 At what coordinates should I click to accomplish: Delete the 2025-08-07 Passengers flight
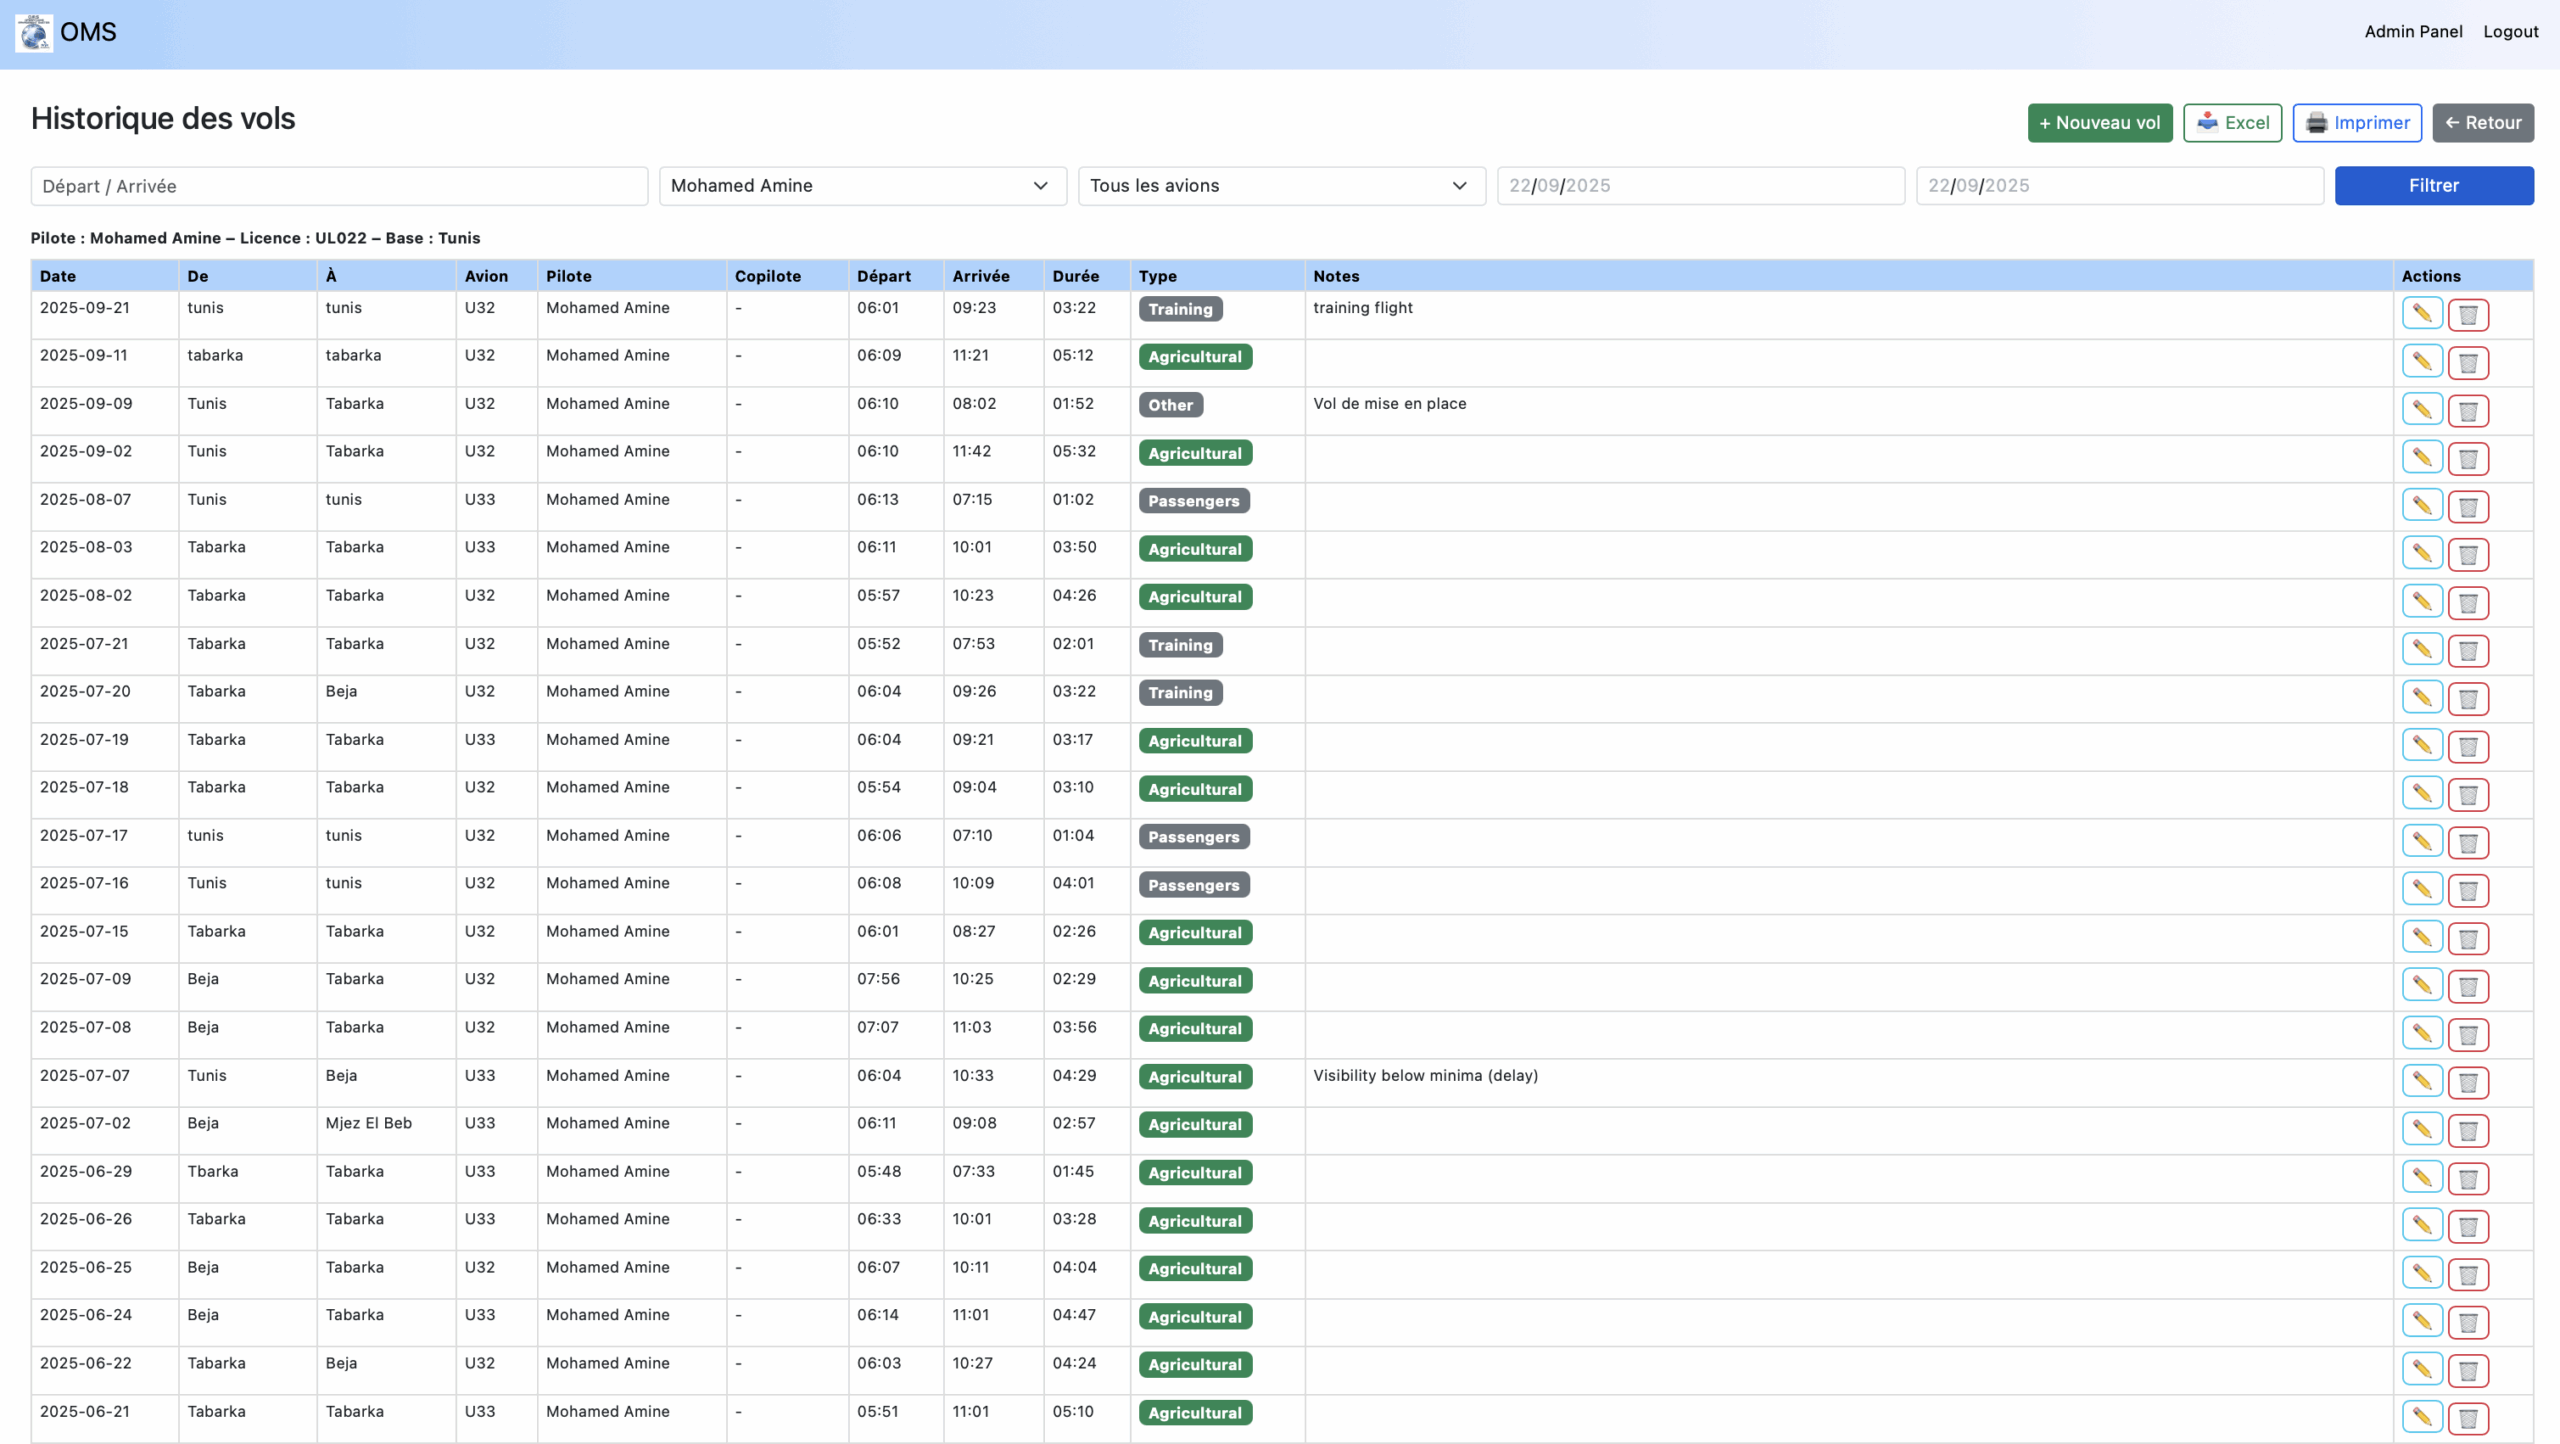(2467, 506)
